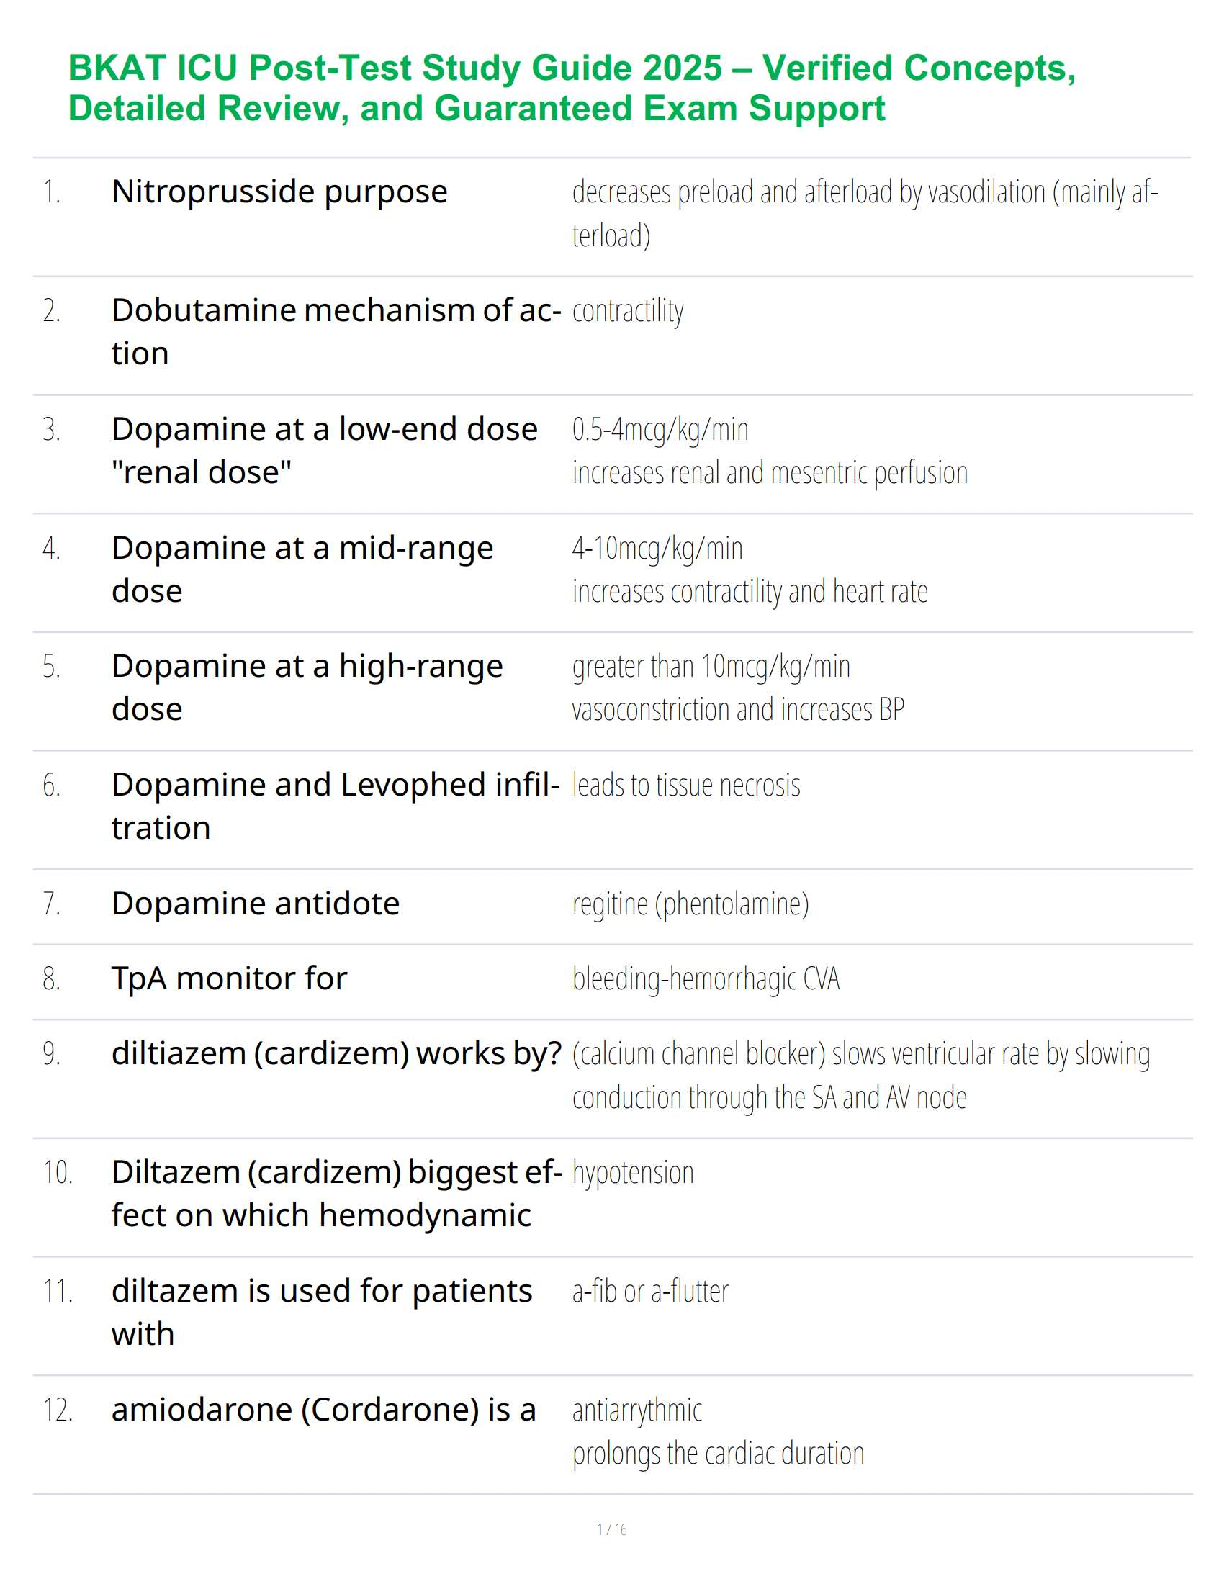1224x1584 pixels.
Task: Select "Dopamine and Levophed infiltration" term
Action: coord(334,806)
